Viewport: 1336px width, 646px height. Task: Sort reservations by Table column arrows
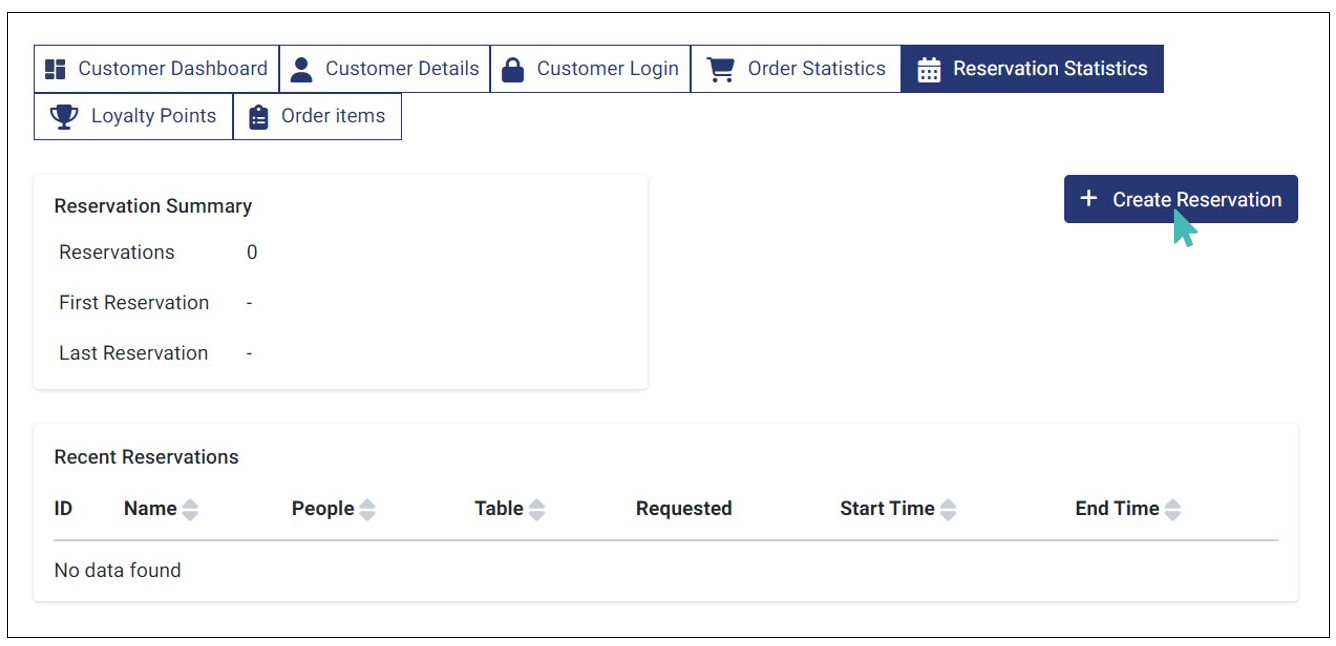click(537, 509)
